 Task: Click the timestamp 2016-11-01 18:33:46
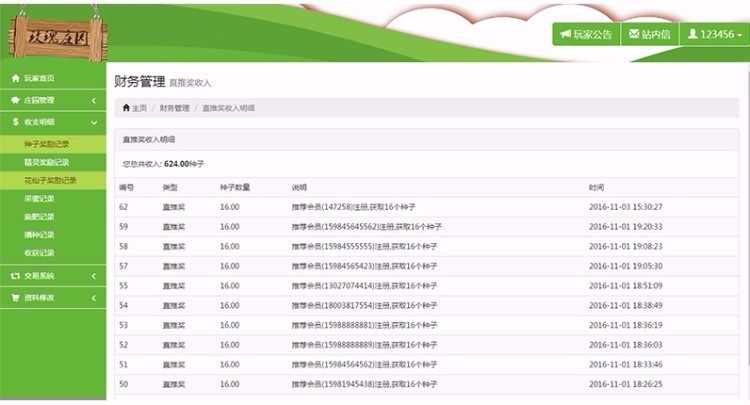tap(626, 364)
